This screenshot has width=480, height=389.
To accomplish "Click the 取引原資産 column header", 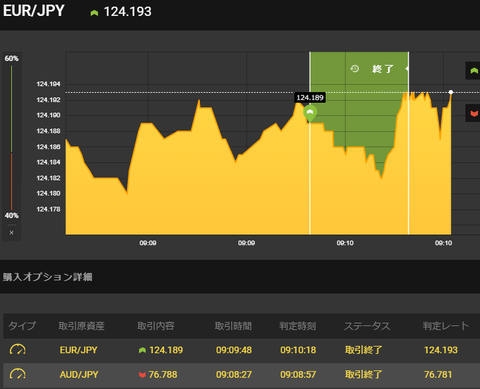I will [x=82, y=326].
